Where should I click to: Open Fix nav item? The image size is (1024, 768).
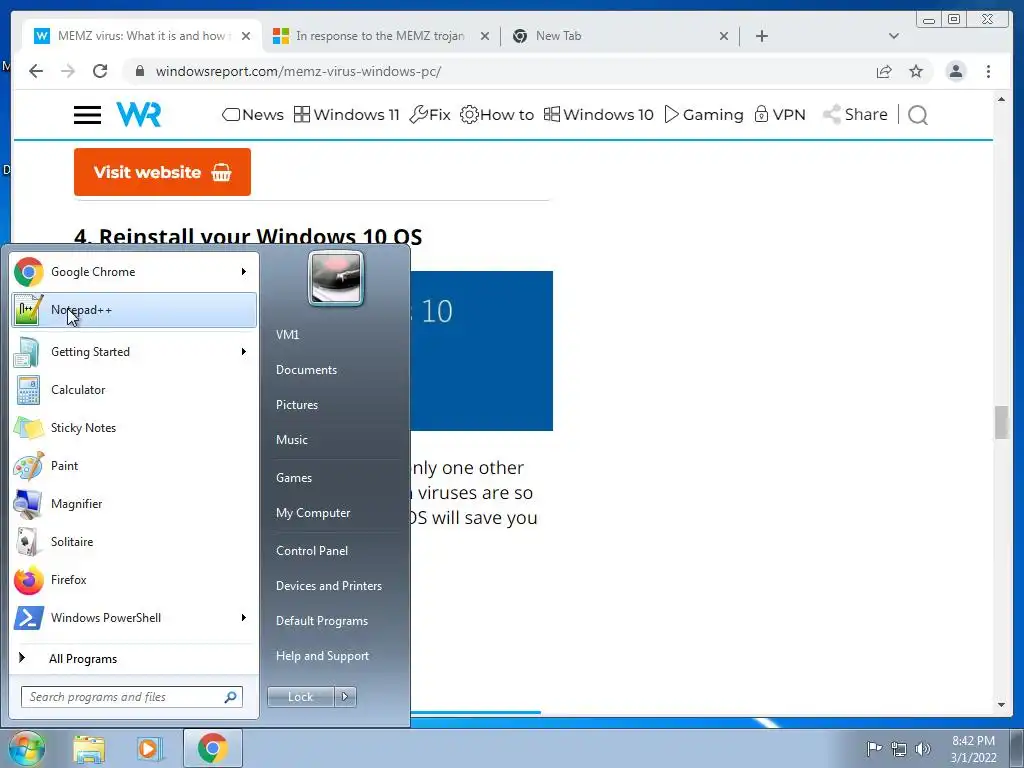tap(430, 115)
